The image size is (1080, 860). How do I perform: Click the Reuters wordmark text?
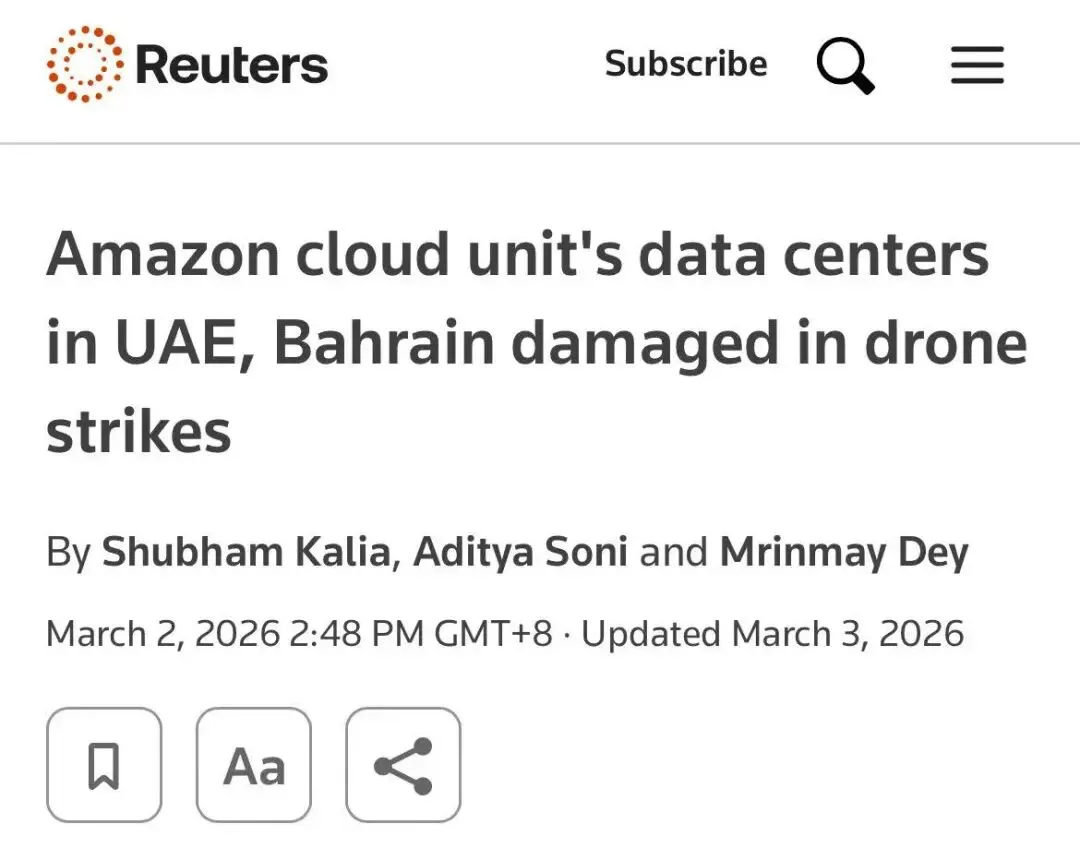(x=231, y=66)
